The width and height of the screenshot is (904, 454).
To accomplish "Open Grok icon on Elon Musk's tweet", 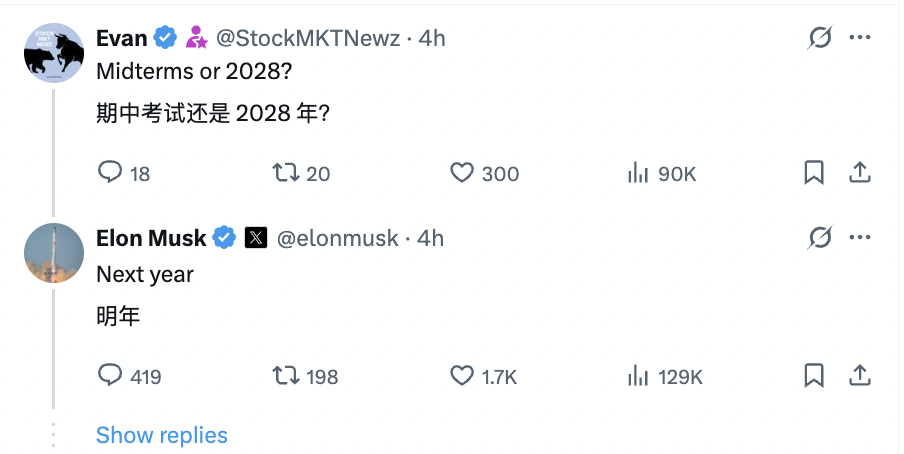I will click(820, 238).
